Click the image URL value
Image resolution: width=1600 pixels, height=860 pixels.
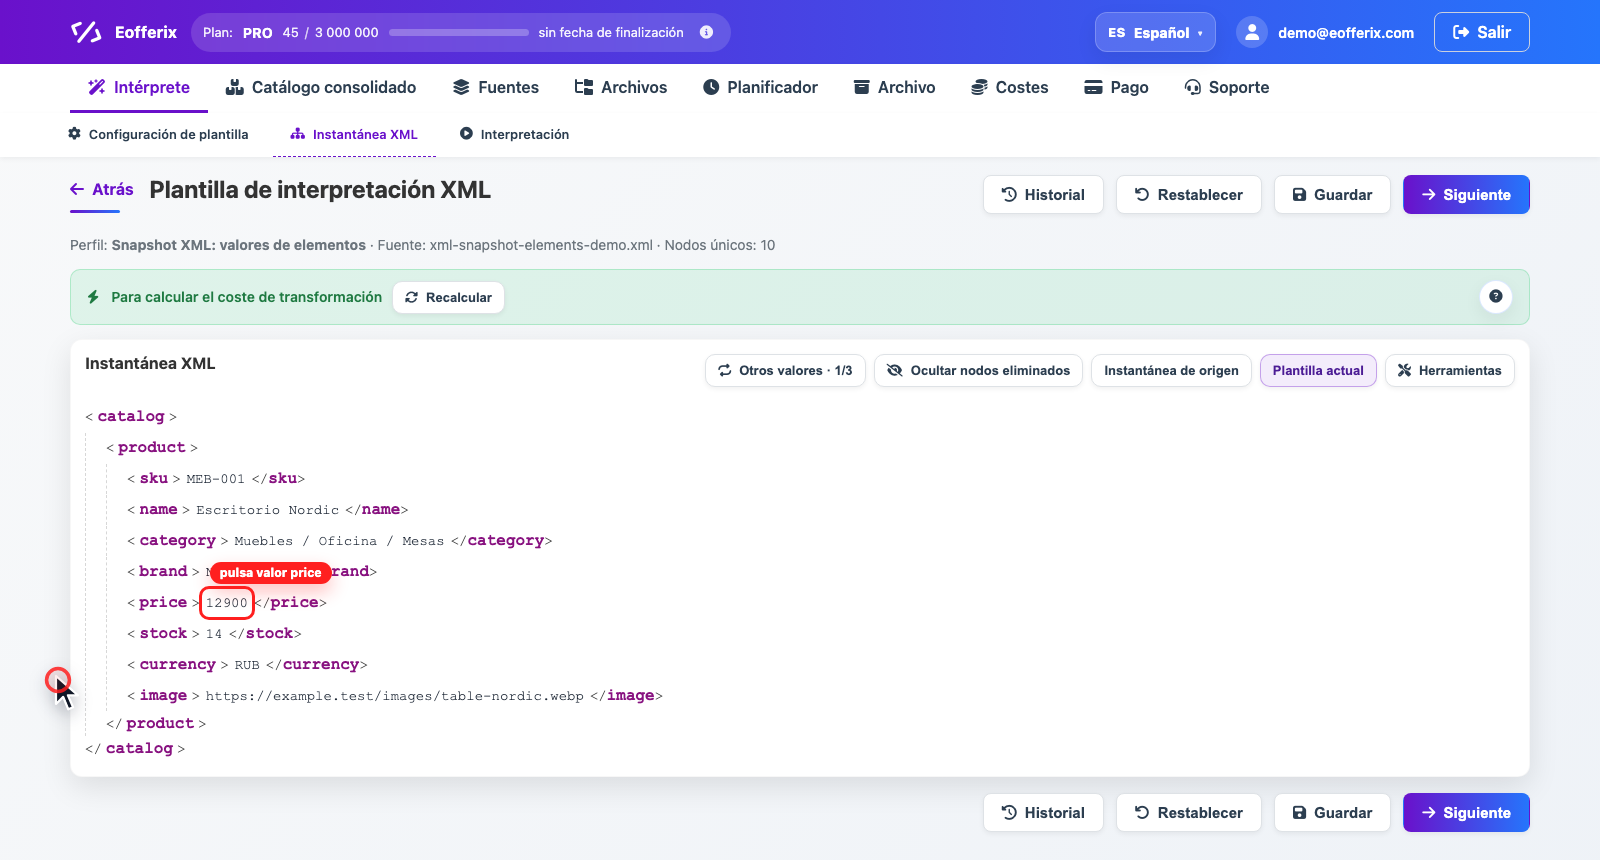click(394, 696)
